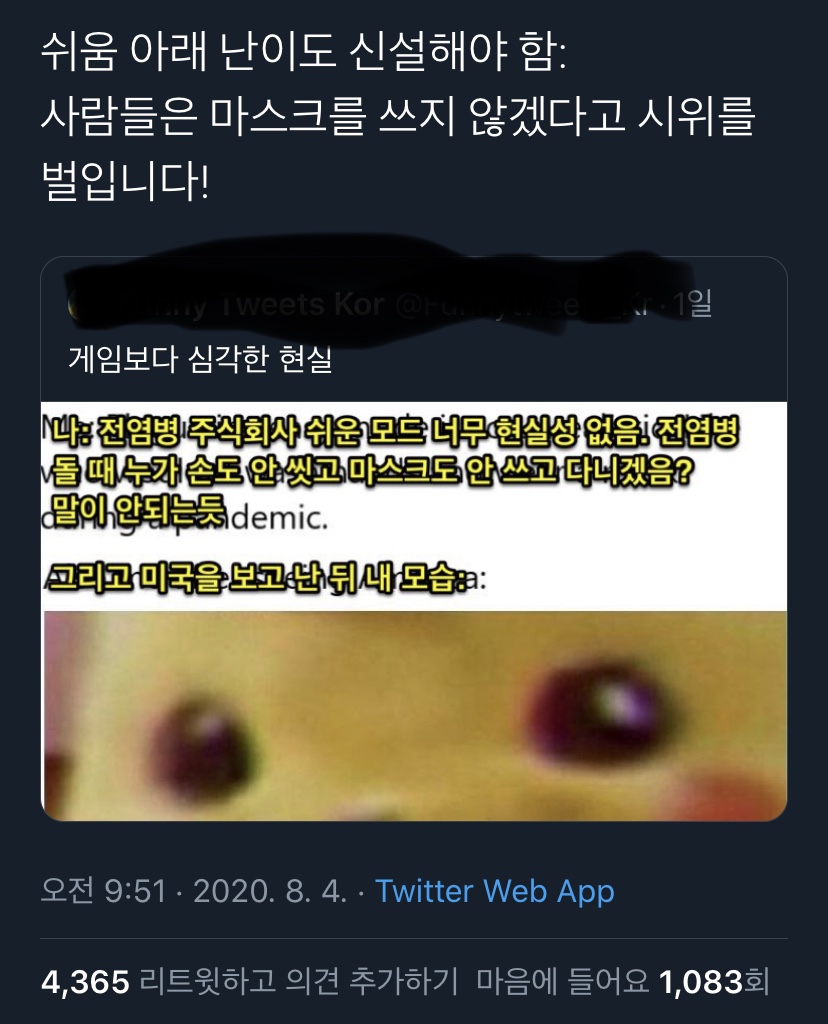828x1024 pixels.
Task: Open quoted tweet caption 게임보다 심각한 현실
Action: coord(200,359)
